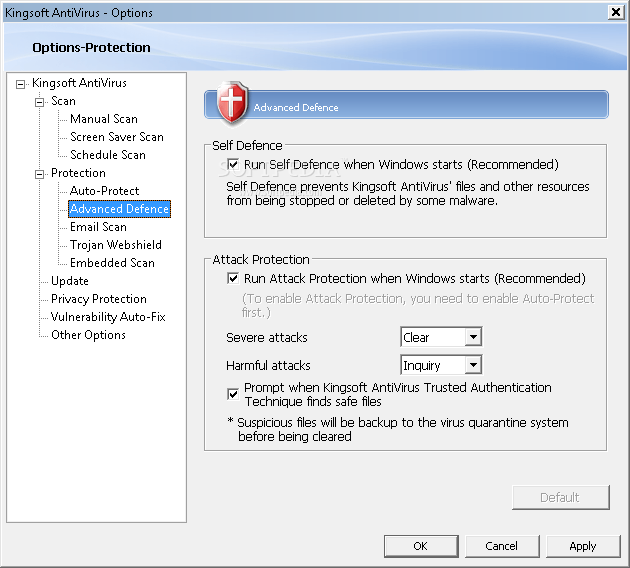Click the Apply button
The image size is (630, 568).
(583, 546)
